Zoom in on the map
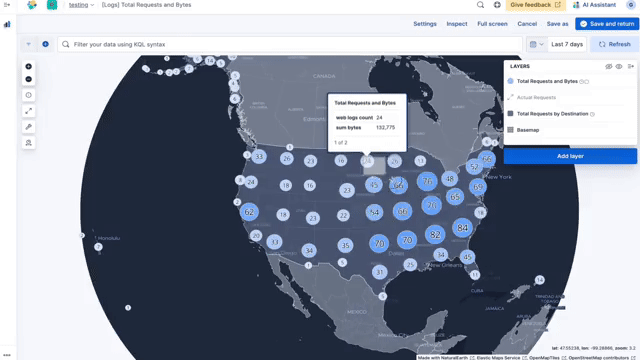Viewport: 640px width, 360px height. point(29,66)
